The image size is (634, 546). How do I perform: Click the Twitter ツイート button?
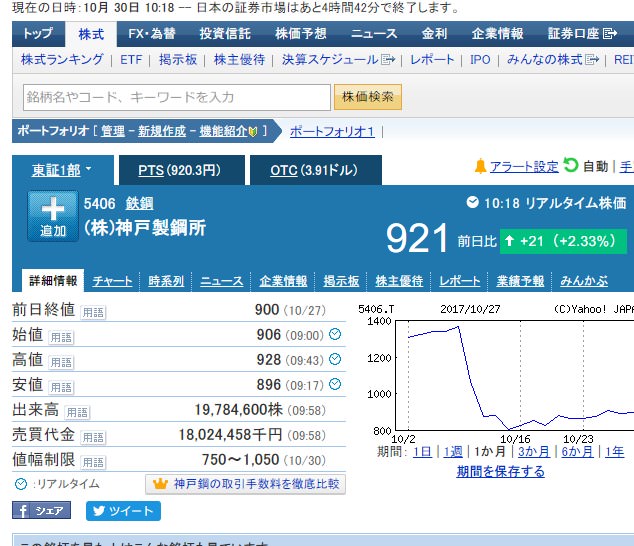[x=123, y=511]
